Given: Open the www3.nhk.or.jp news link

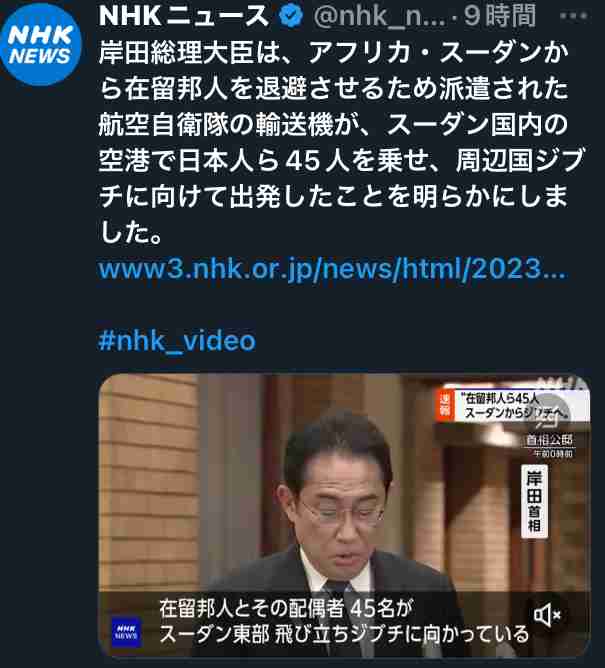Looking at the screenshot, I should click(332, 269).
